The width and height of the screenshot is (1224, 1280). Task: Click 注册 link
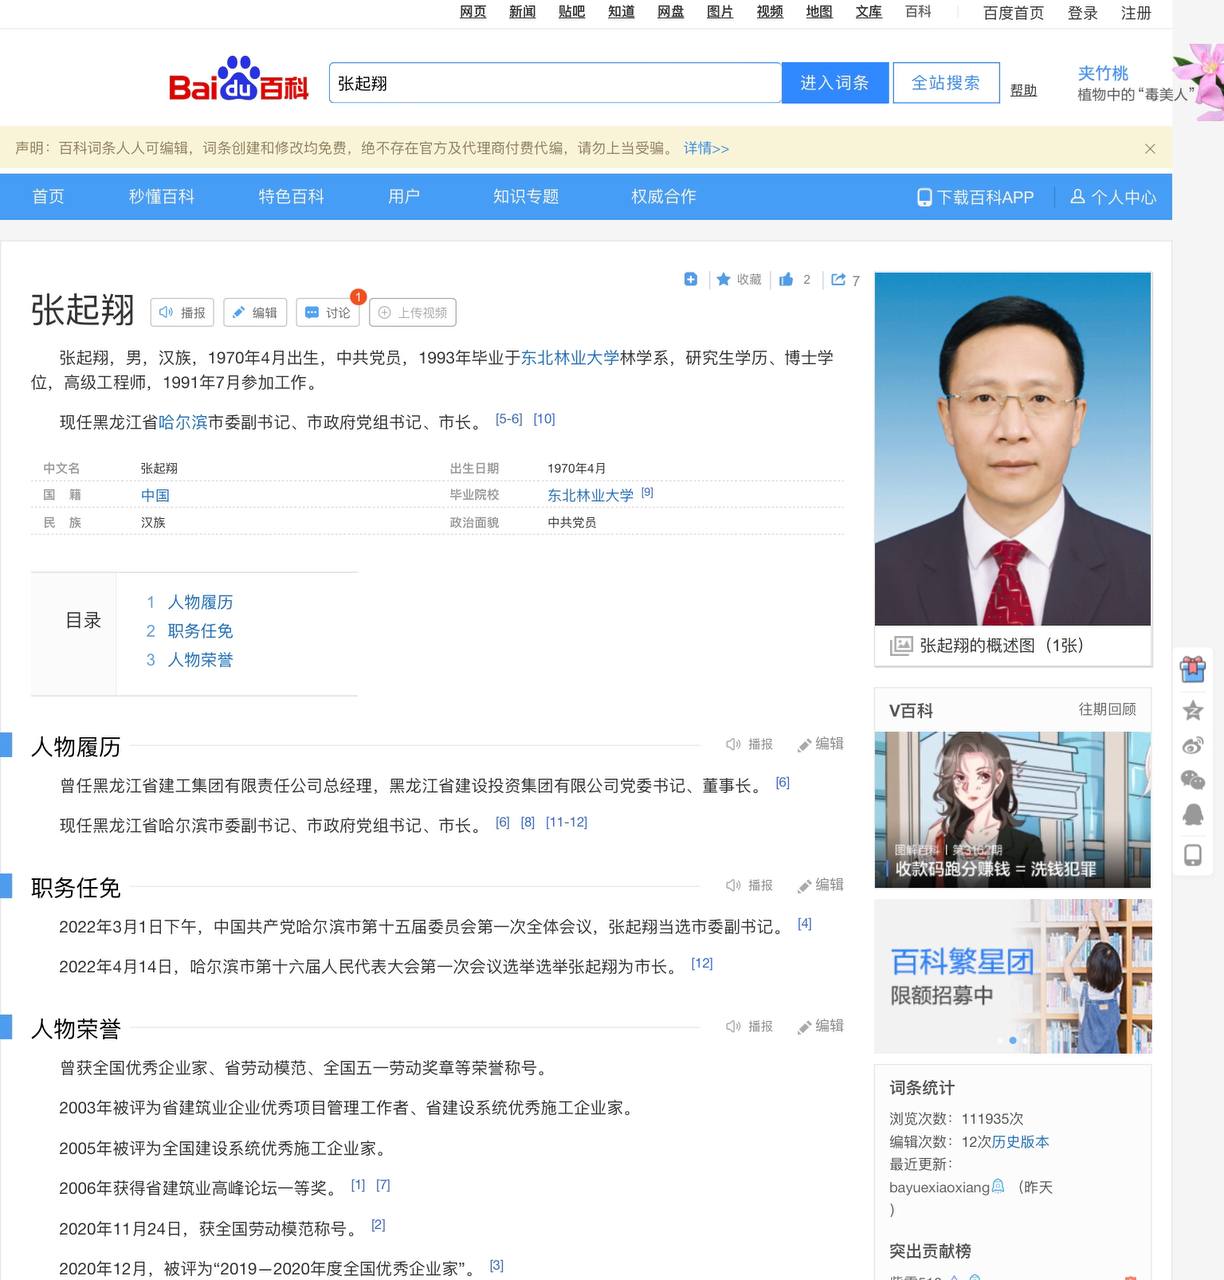coord(1136,13)
